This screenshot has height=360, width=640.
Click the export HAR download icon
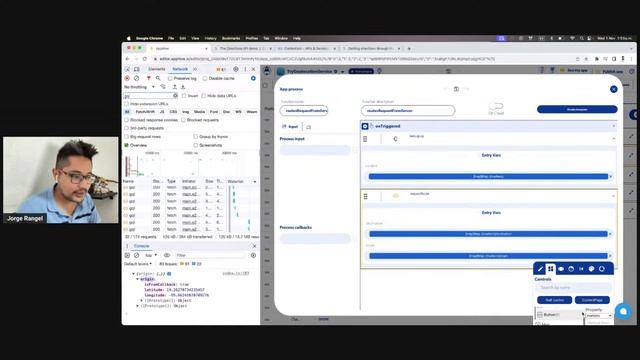point(183,87)
